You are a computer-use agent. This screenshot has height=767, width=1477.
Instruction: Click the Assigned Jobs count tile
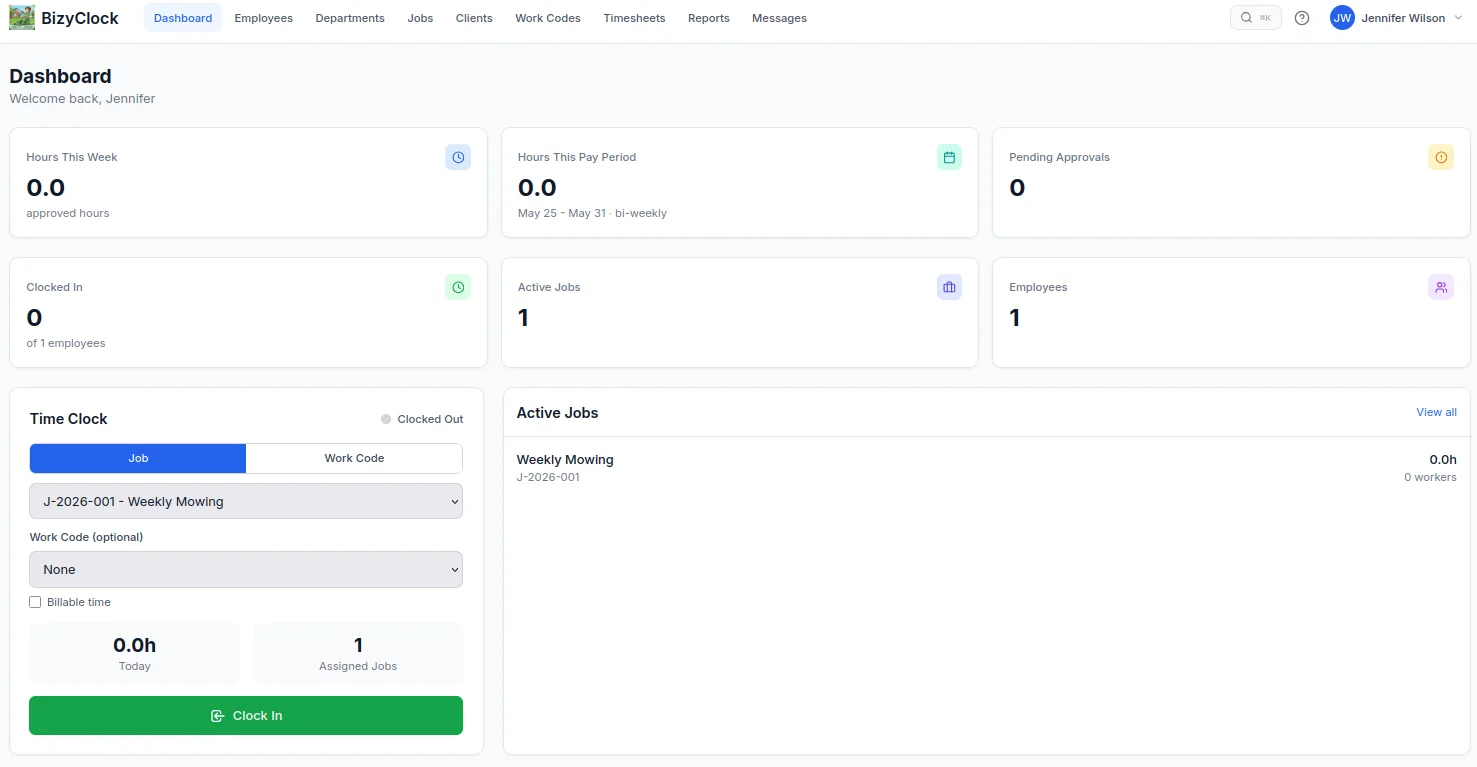click(358, 653)
